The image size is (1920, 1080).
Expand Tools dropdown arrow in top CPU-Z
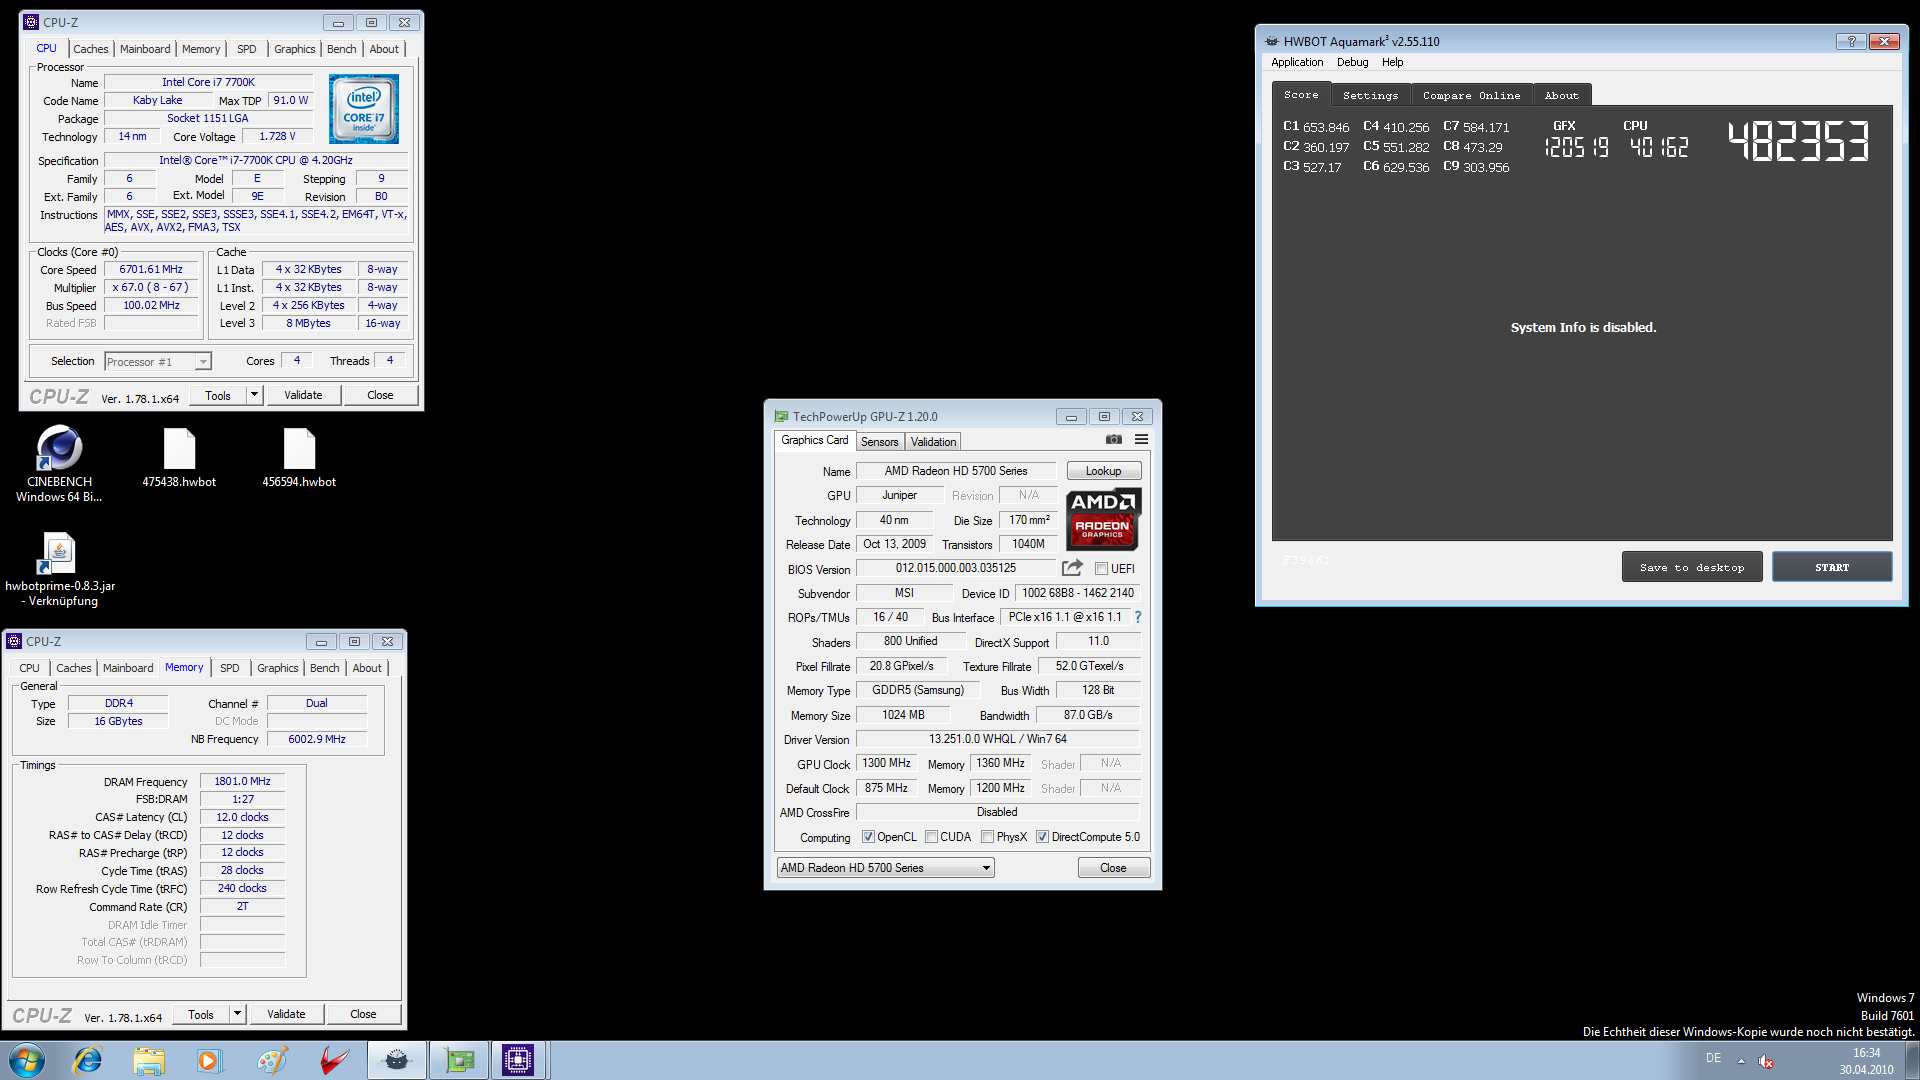(x=254, y=395)
